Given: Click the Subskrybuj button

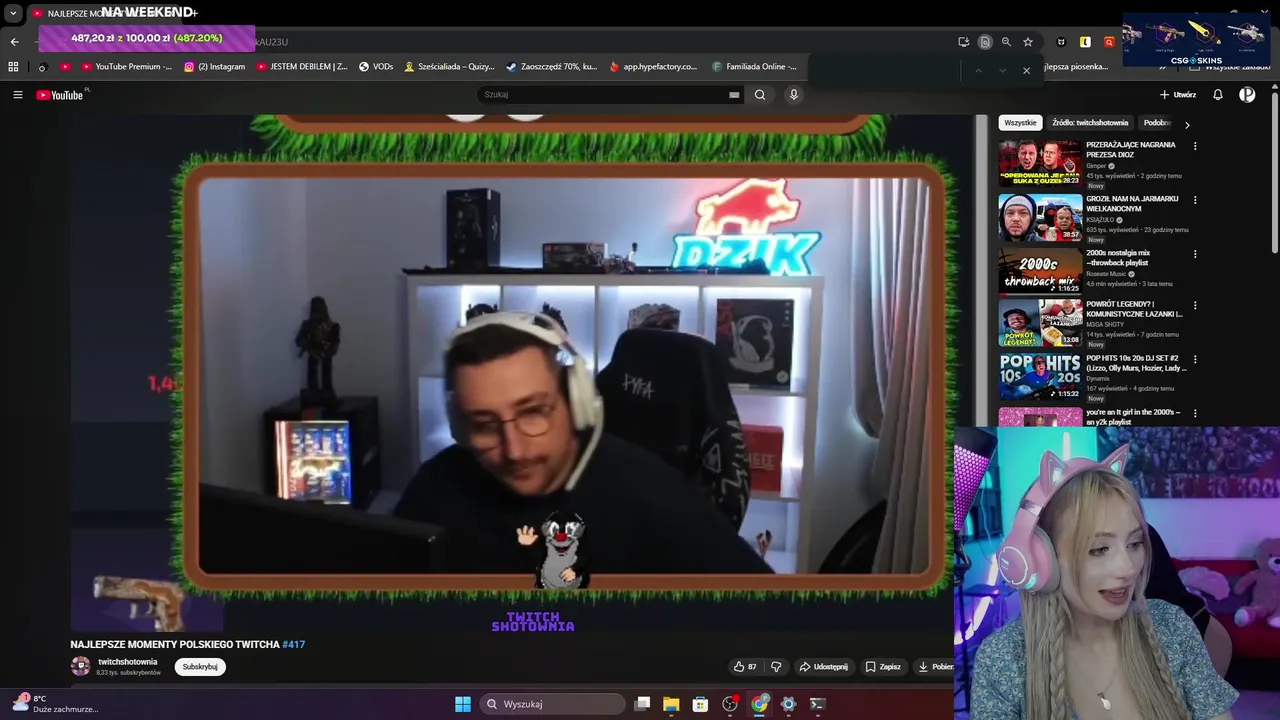Looking at the screenshot, I should 200,667.
